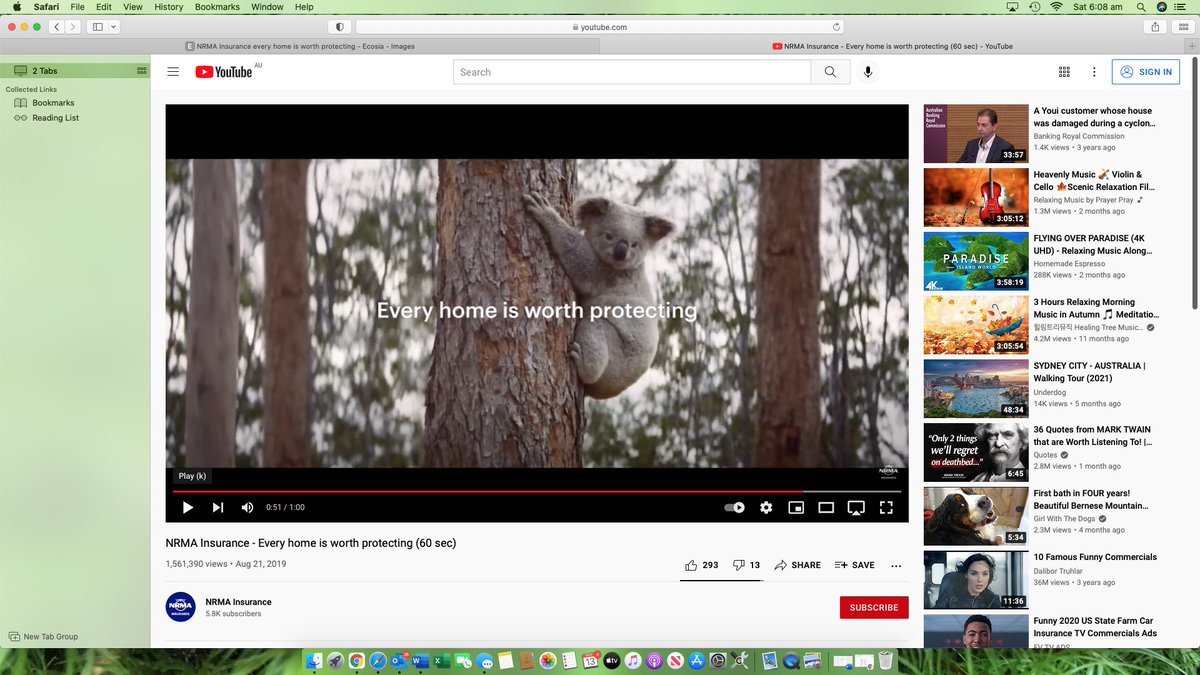
Task: Click the red SUBSCRIBE button
Action: point(874,607)
